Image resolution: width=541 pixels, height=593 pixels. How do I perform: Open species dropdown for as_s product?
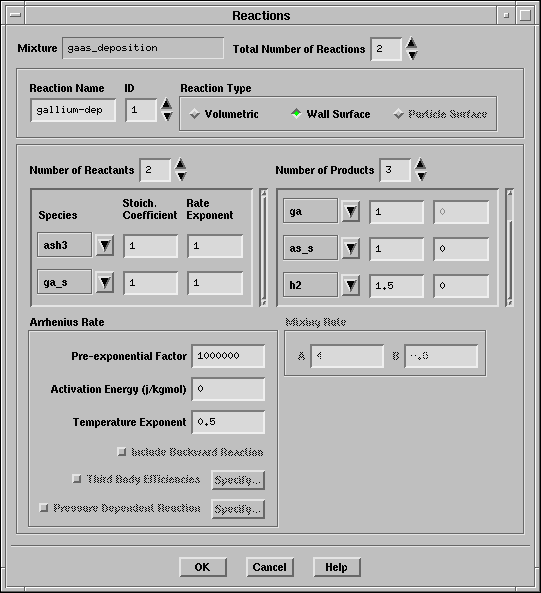(351, 248)
